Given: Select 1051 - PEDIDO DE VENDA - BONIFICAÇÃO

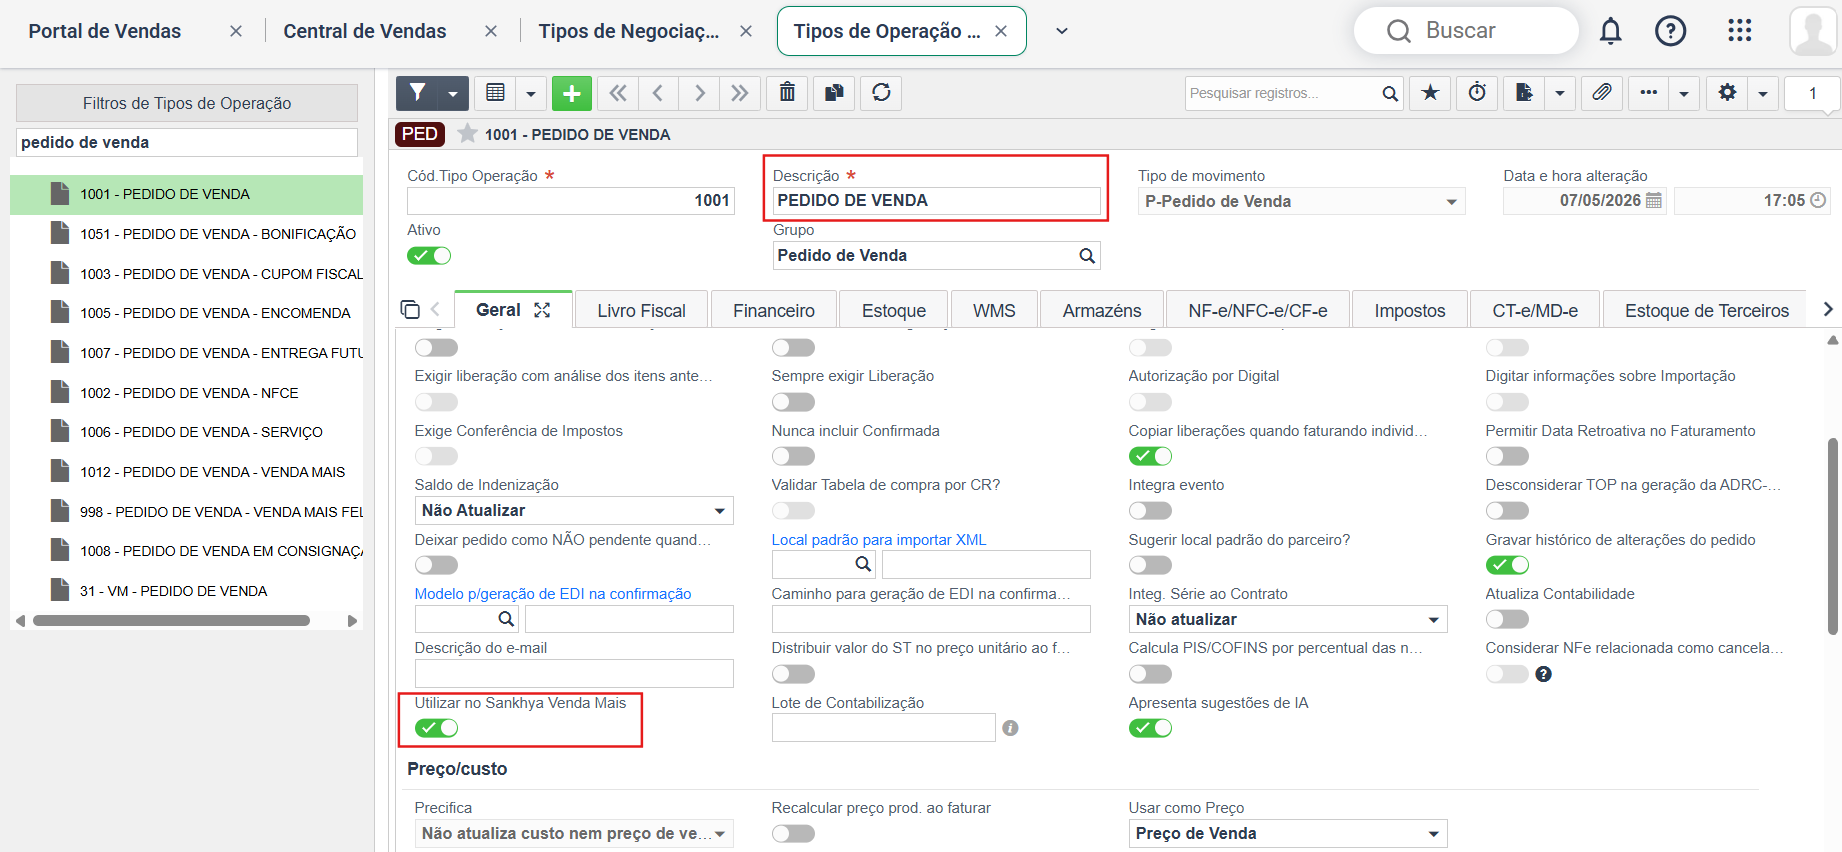Looking at the screenshot, I should coord(218,234).
